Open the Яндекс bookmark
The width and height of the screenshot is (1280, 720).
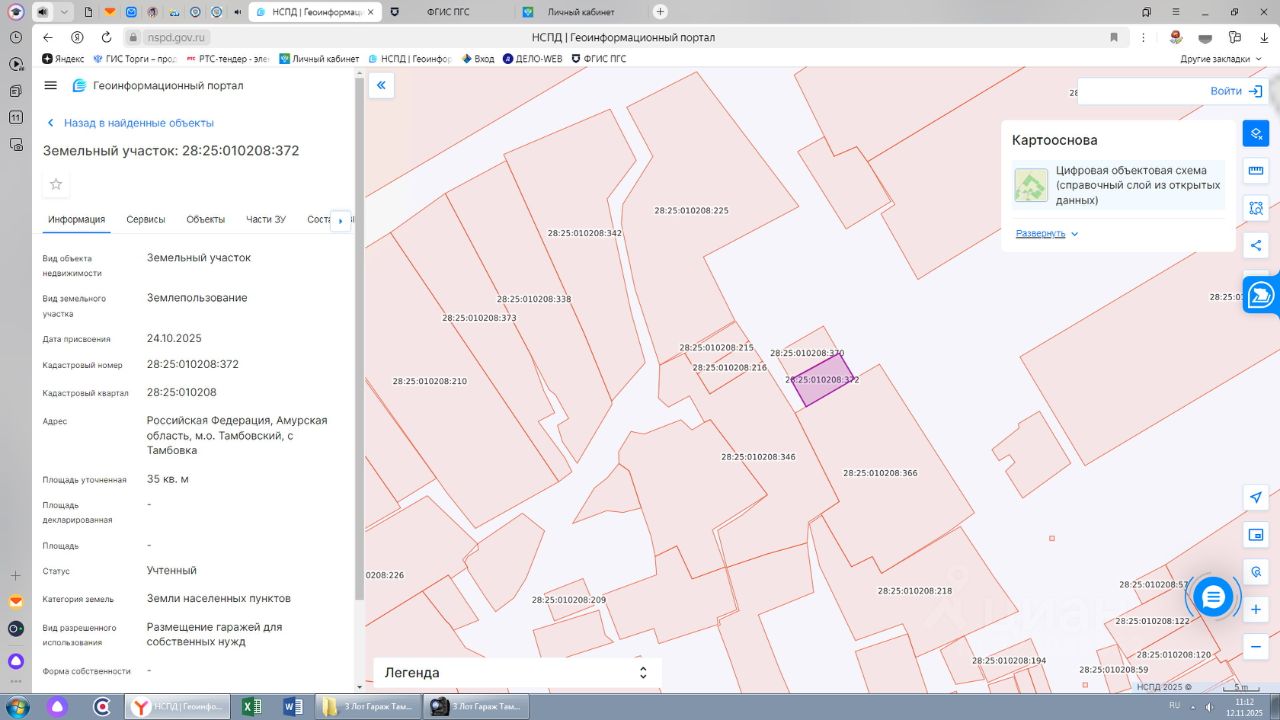[x=63, y=59]
